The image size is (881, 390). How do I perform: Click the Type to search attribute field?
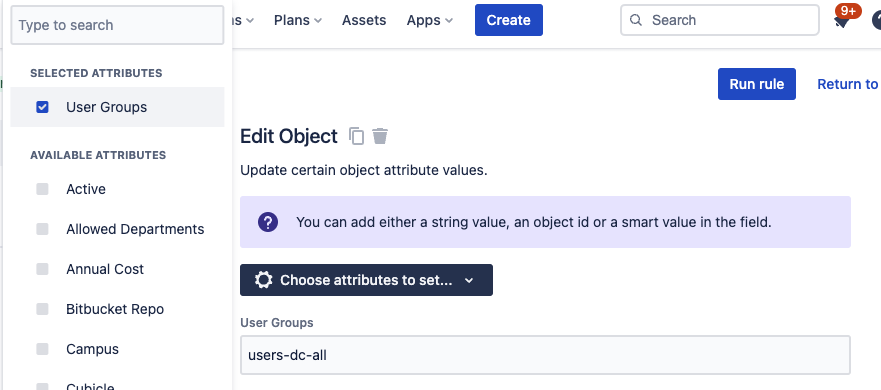tap(117, 25)
